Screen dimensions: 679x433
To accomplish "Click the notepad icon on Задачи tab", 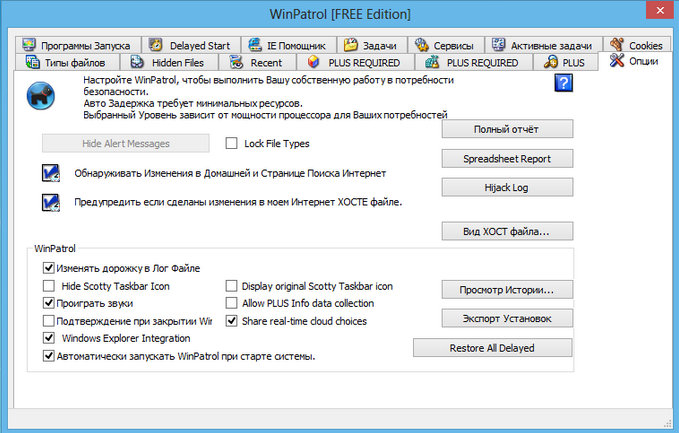I will pyautogui.click(x=350, y=44).
